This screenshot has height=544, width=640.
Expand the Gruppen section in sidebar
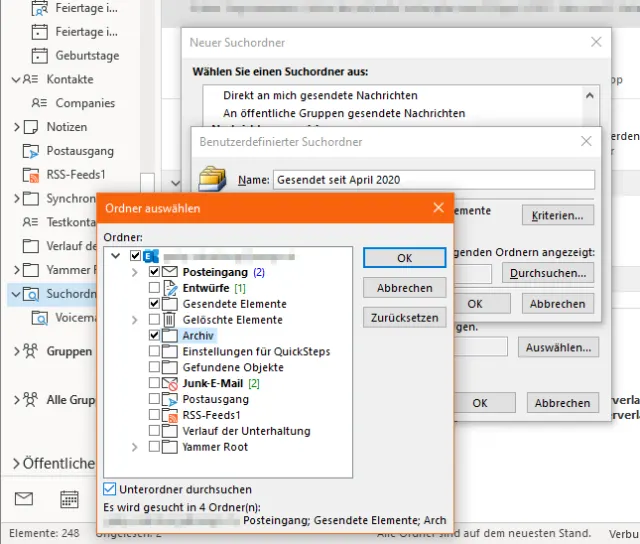tap(16, 351)
